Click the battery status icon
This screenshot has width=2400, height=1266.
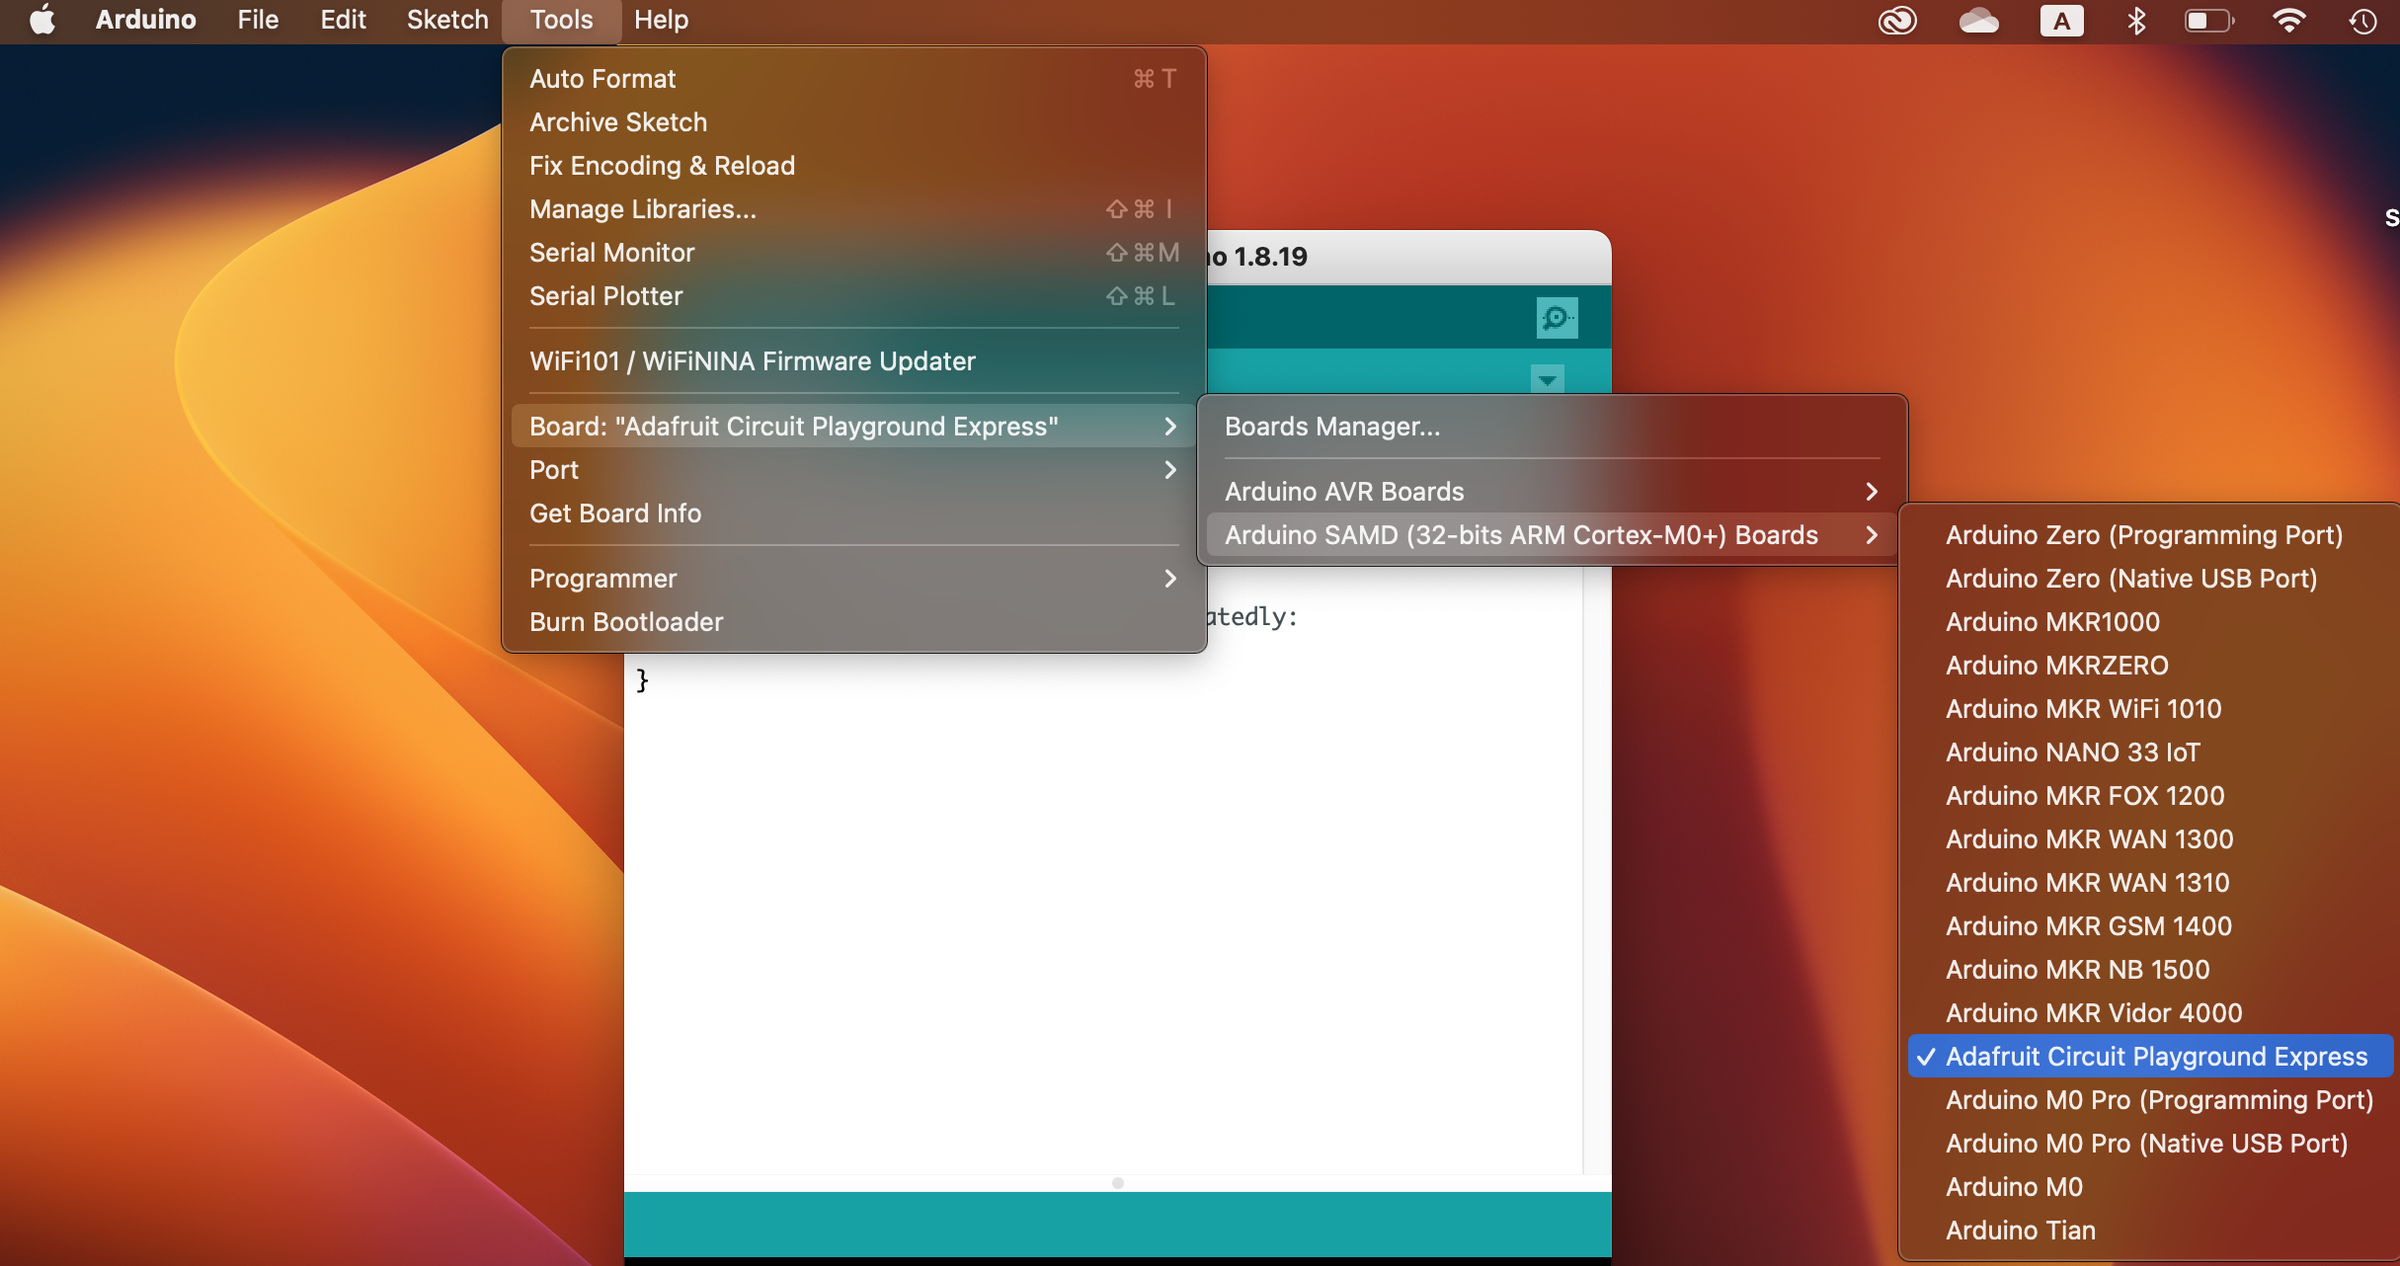2208,20
